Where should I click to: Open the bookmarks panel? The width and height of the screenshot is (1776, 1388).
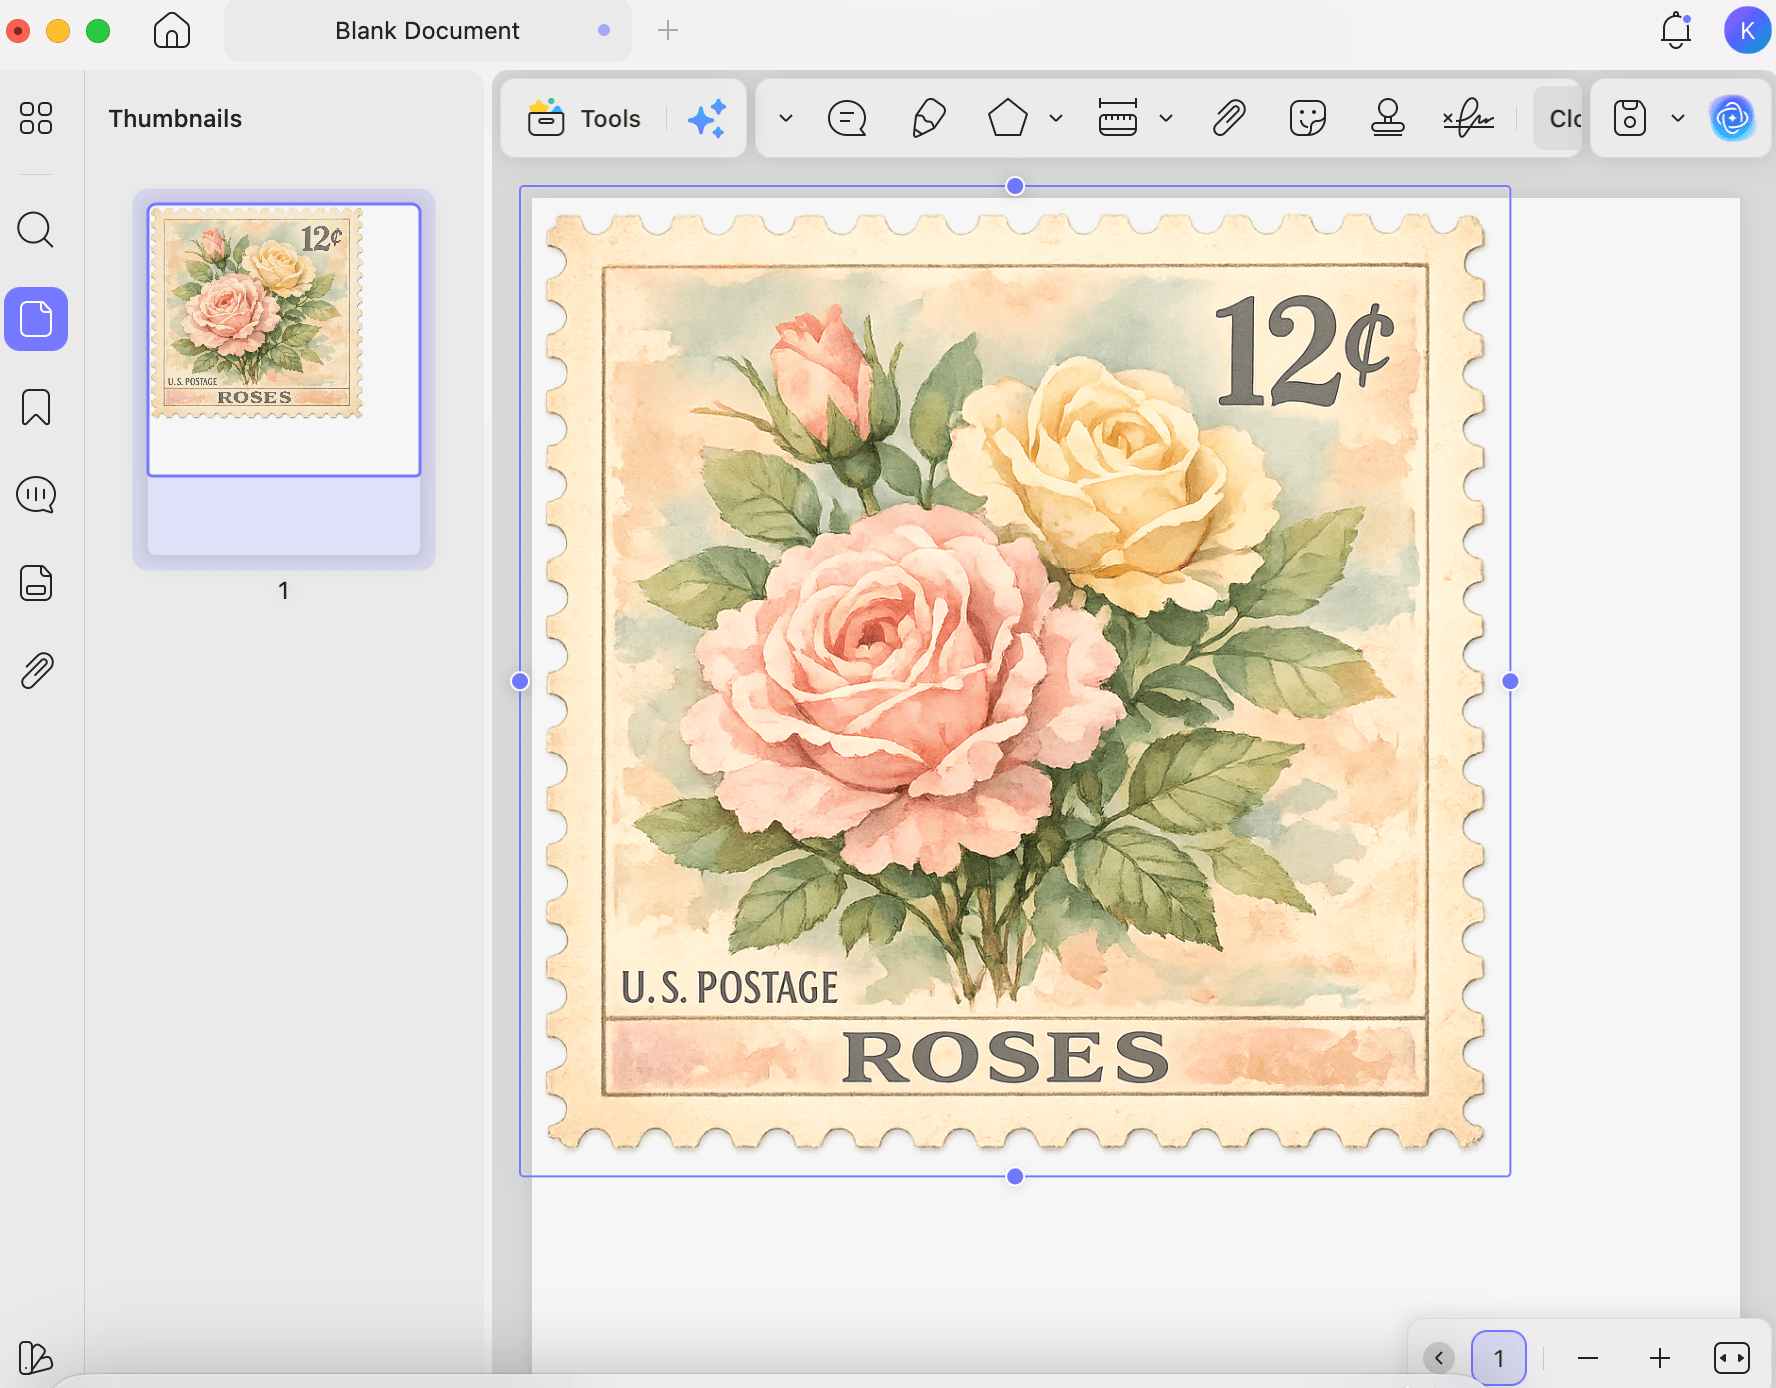pos(36,407)
